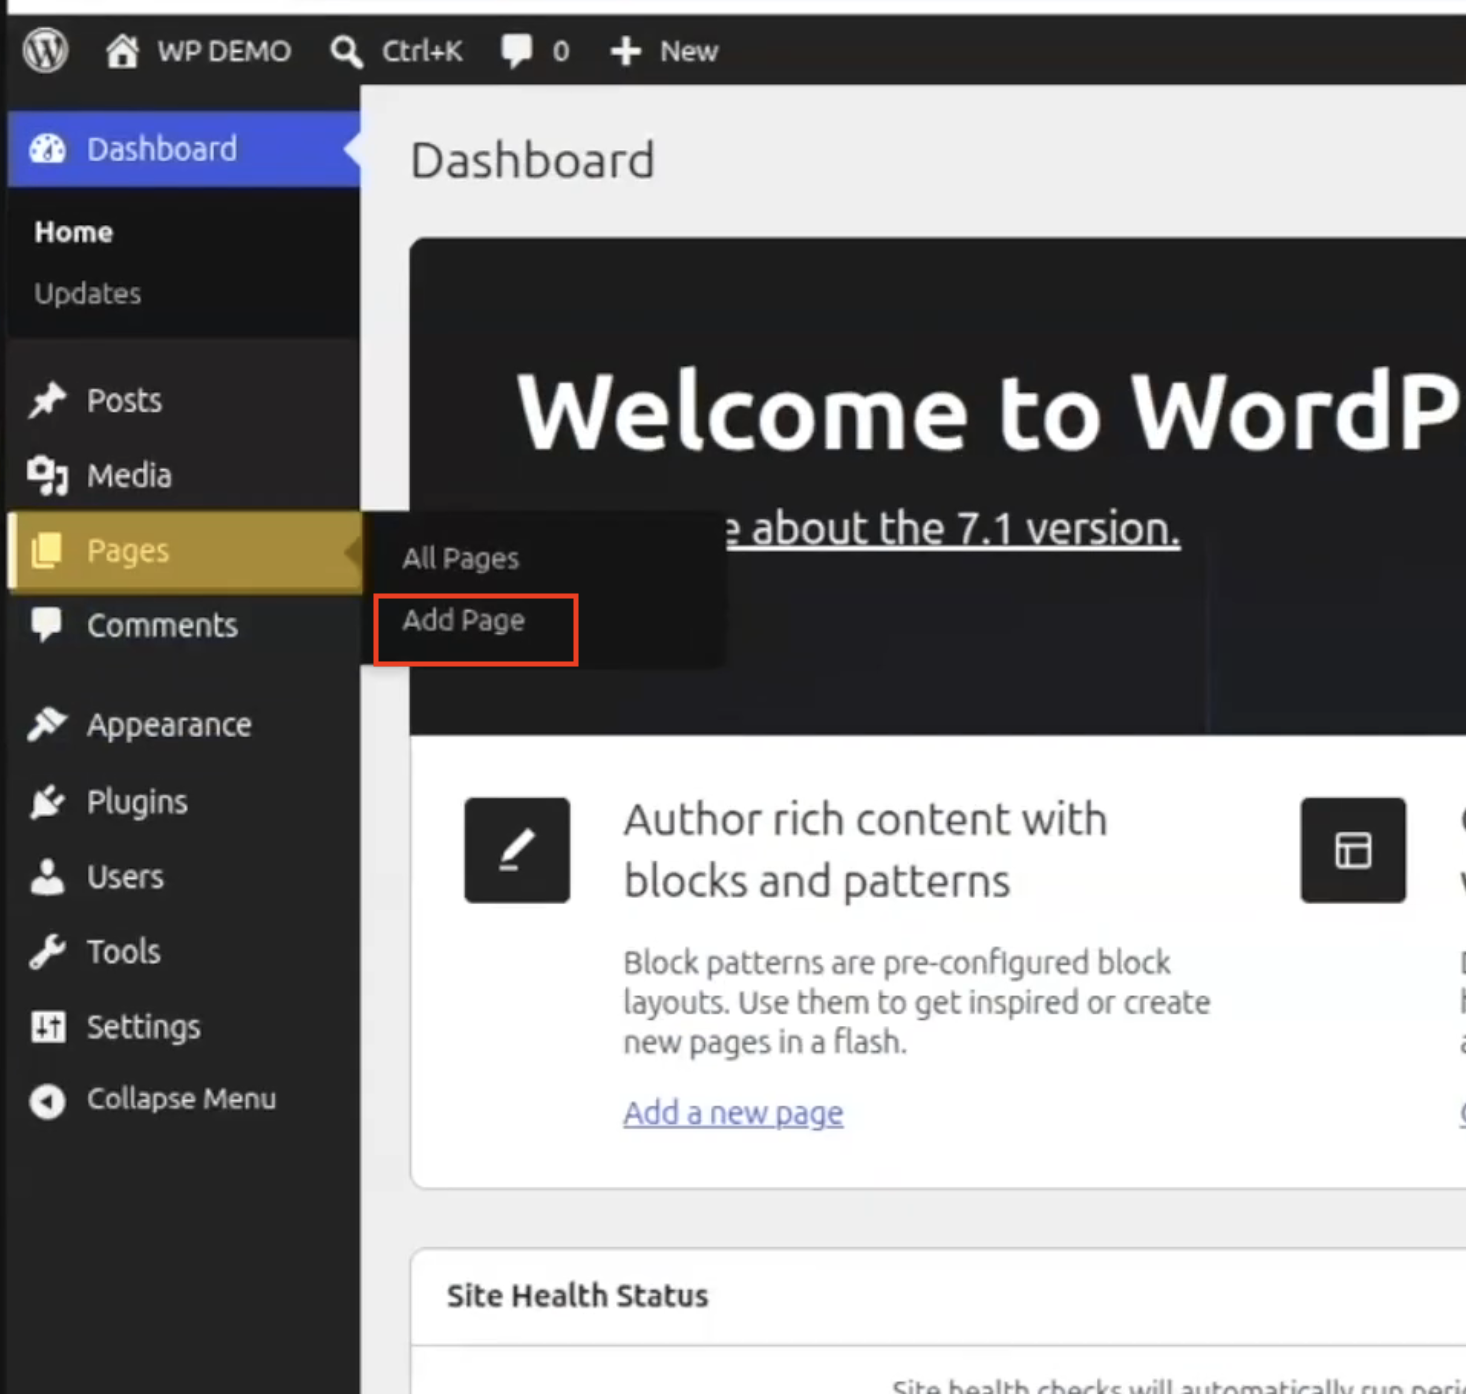Open the Ctrl+K search magnifier icon
This screenshot has width=1466, height=1394.
click(346, 51)
